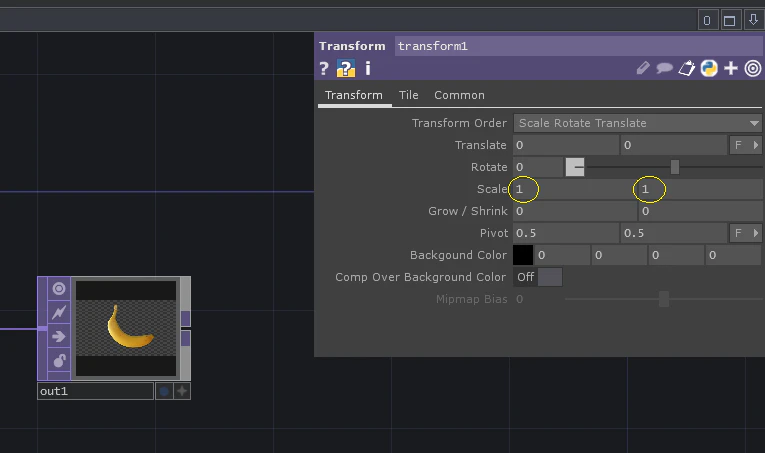Click Background Color alpha value field
The image size is (765, 453).
point(733,255)
